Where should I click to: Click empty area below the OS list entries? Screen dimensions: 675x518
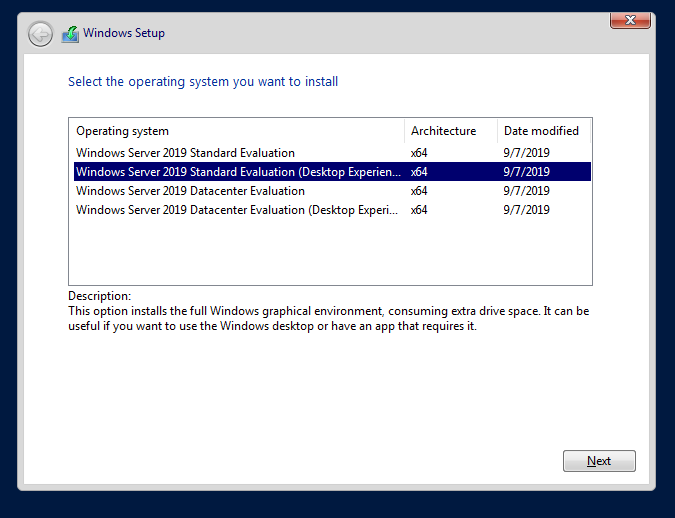coord(330,252)
